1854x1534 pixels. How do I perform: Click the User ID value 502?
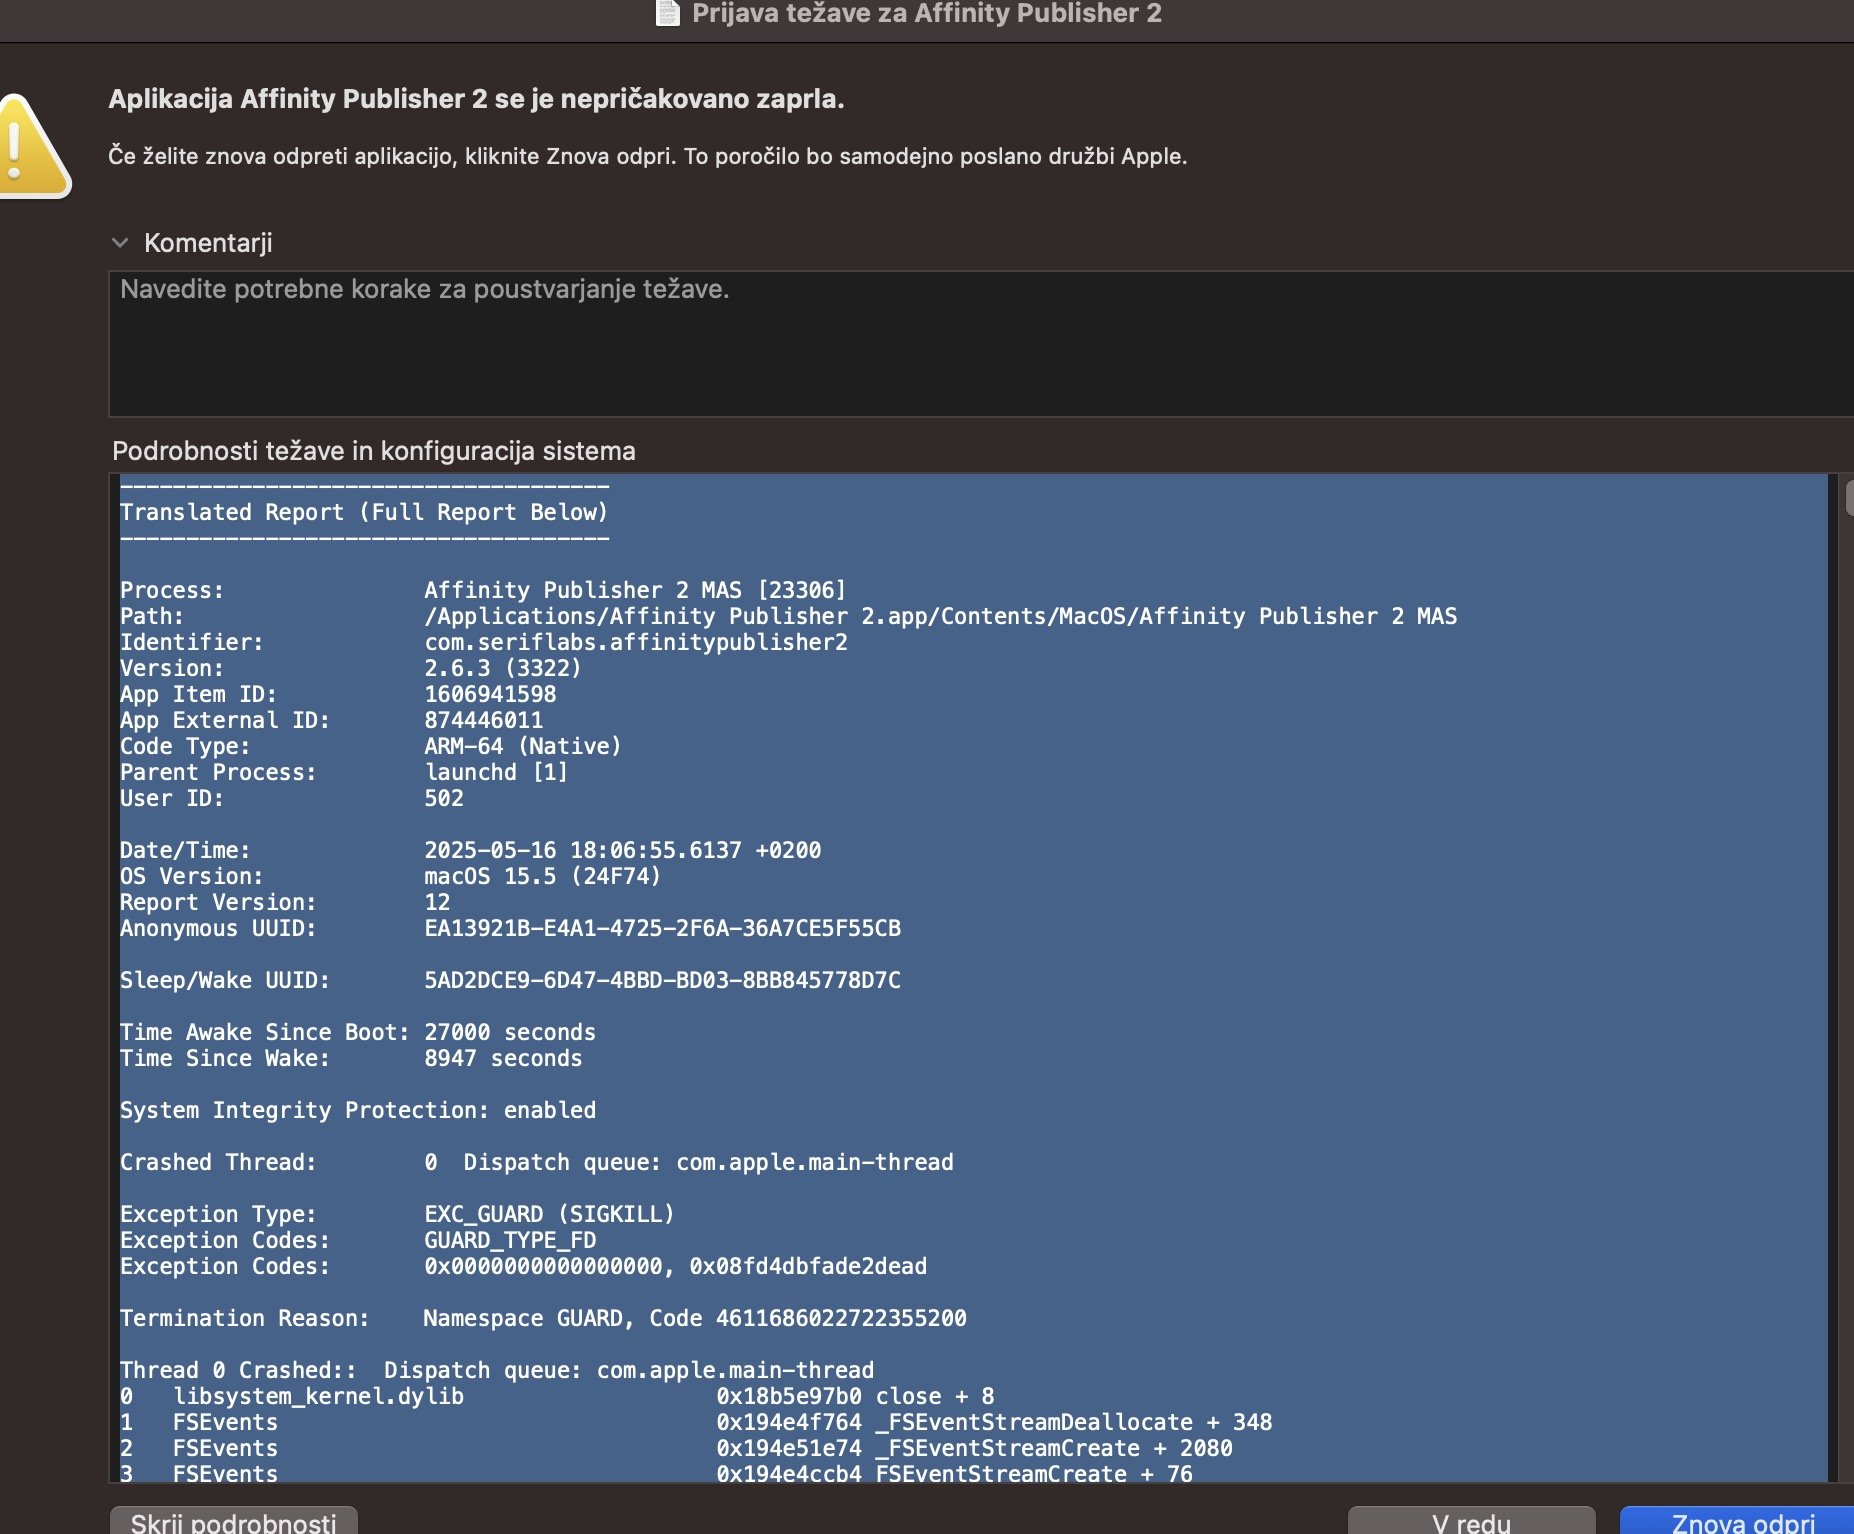click(x=444, y=798)
